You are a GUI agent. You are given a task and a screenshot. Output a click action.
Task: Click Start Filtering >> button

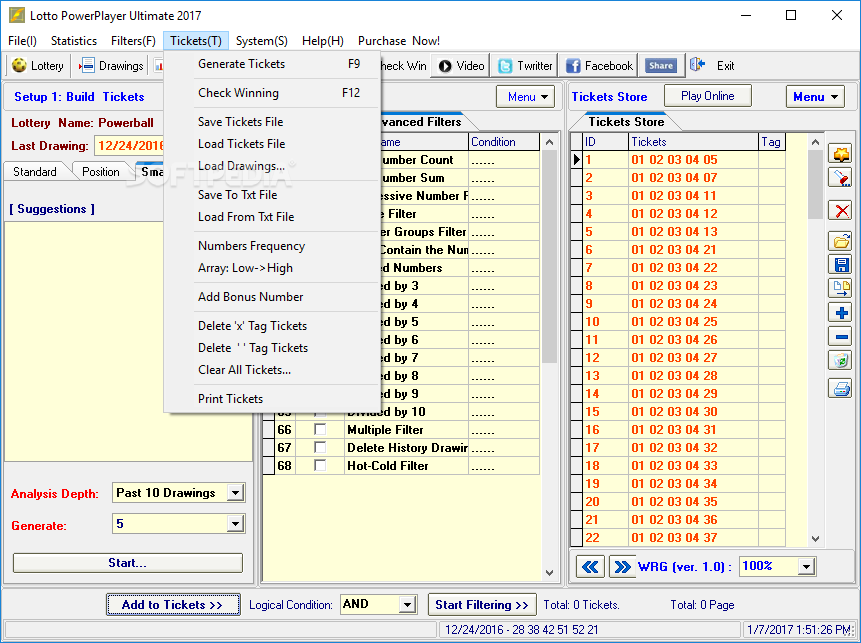(482, 605)
